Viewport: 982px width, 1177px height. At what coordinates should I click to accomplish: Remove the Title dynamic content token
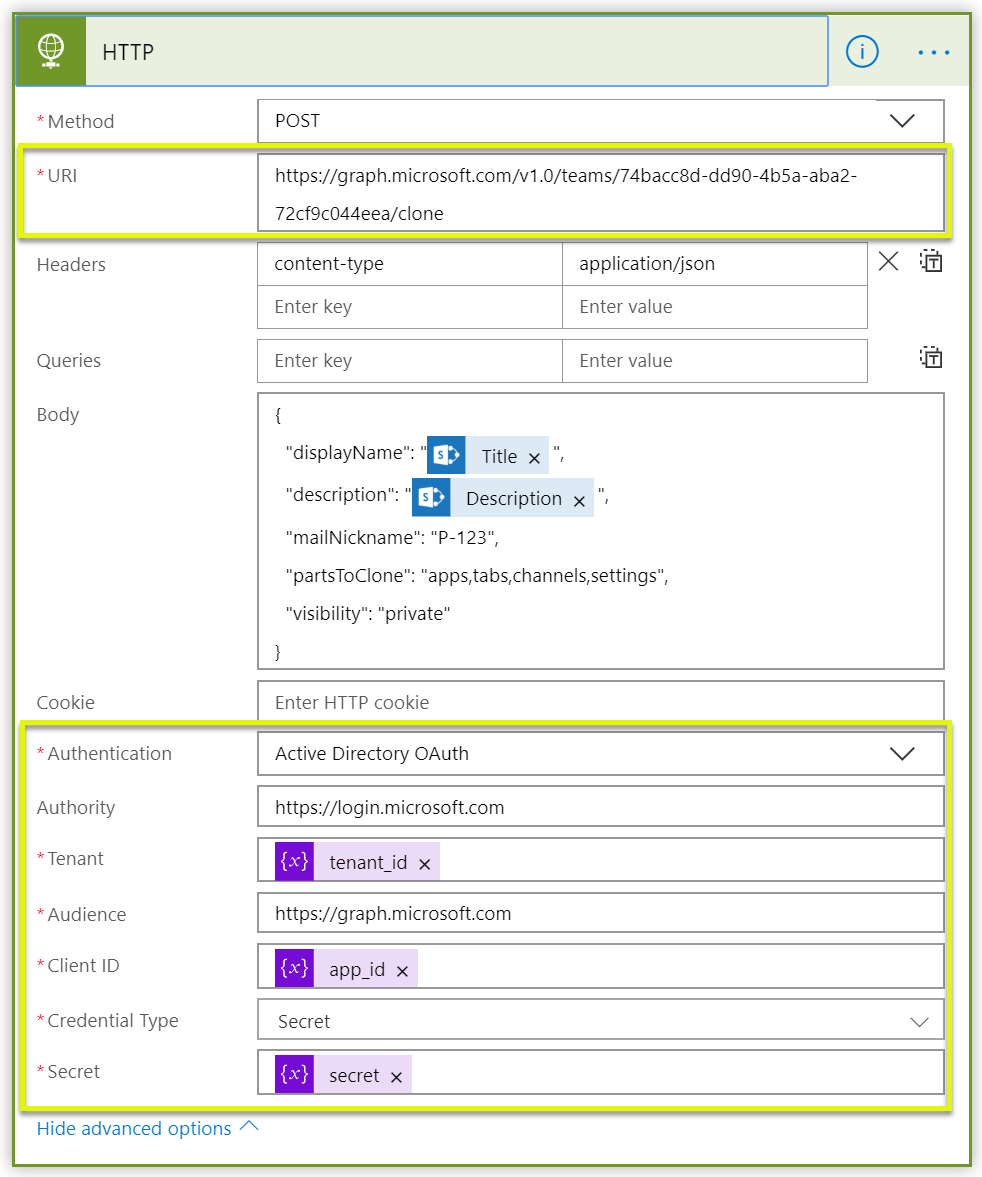pos(534,458)
